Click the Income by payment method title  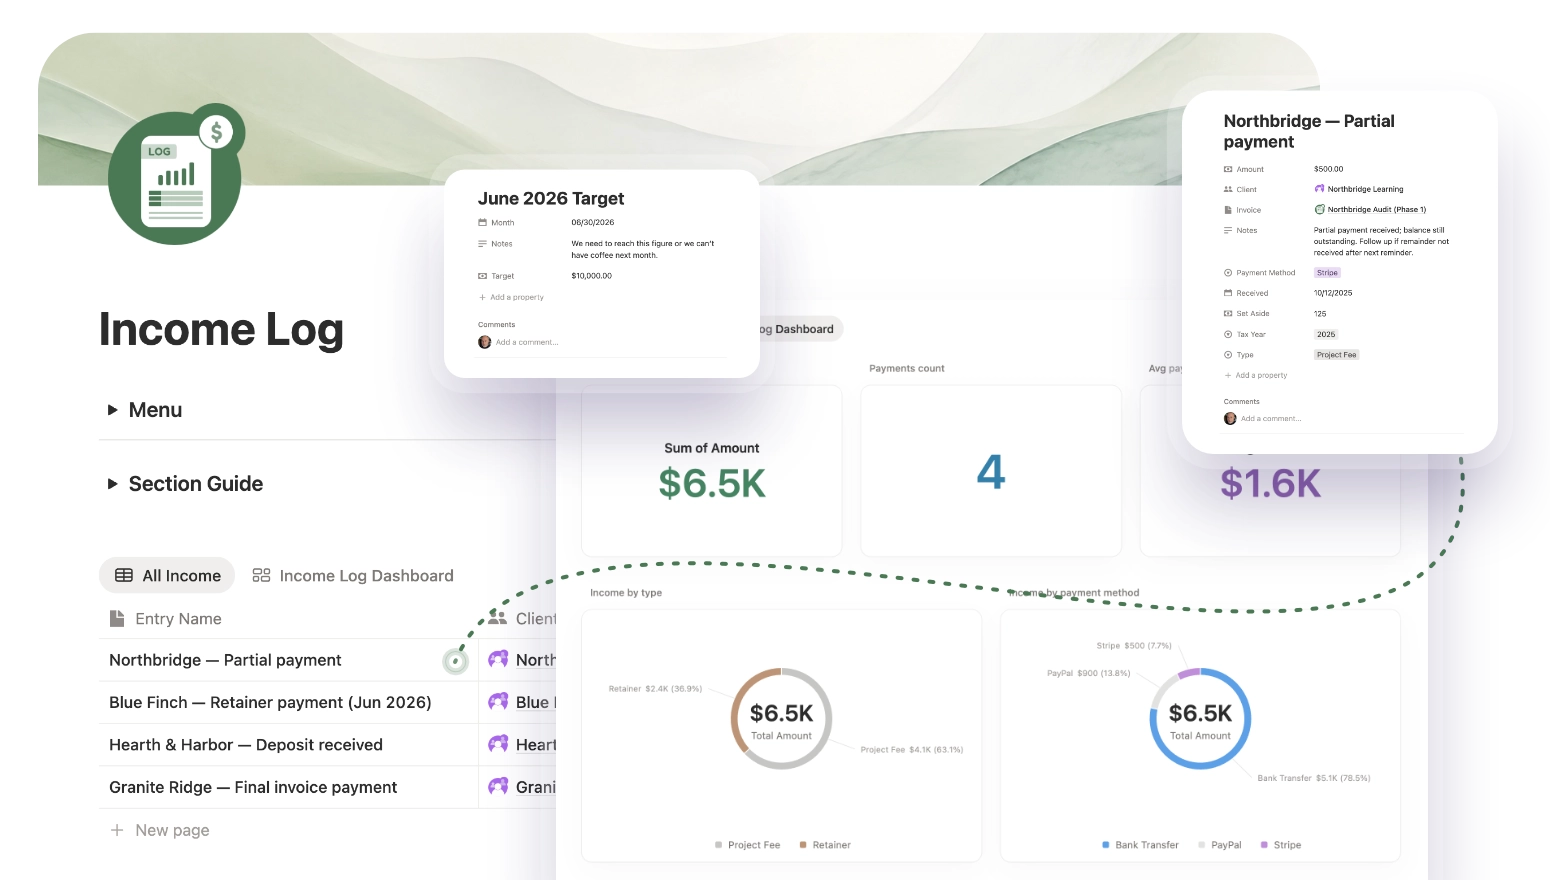click(x=1074, y=593)
